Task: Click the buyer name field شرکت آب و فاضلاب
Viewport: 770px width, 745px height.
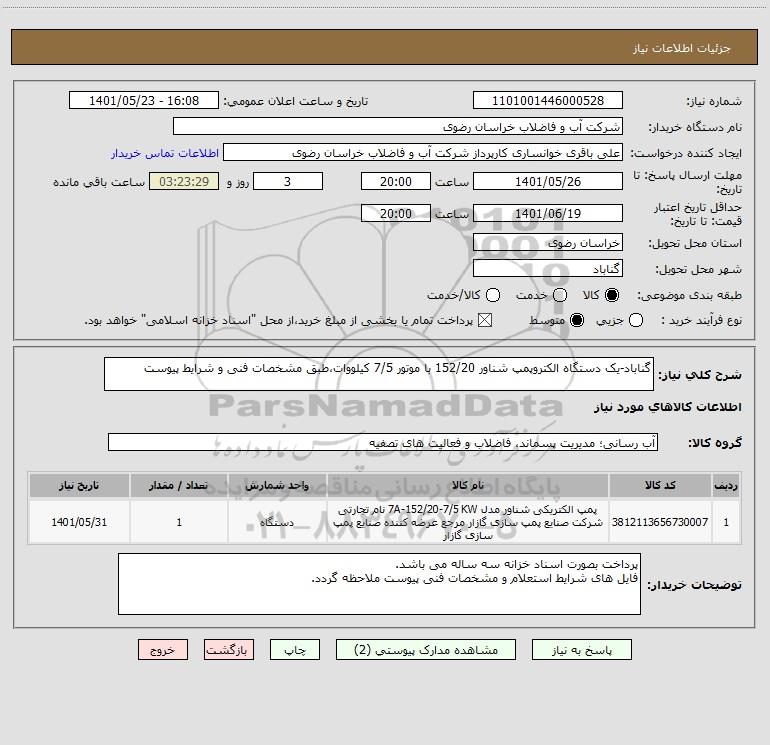Action: pos(398,126)
